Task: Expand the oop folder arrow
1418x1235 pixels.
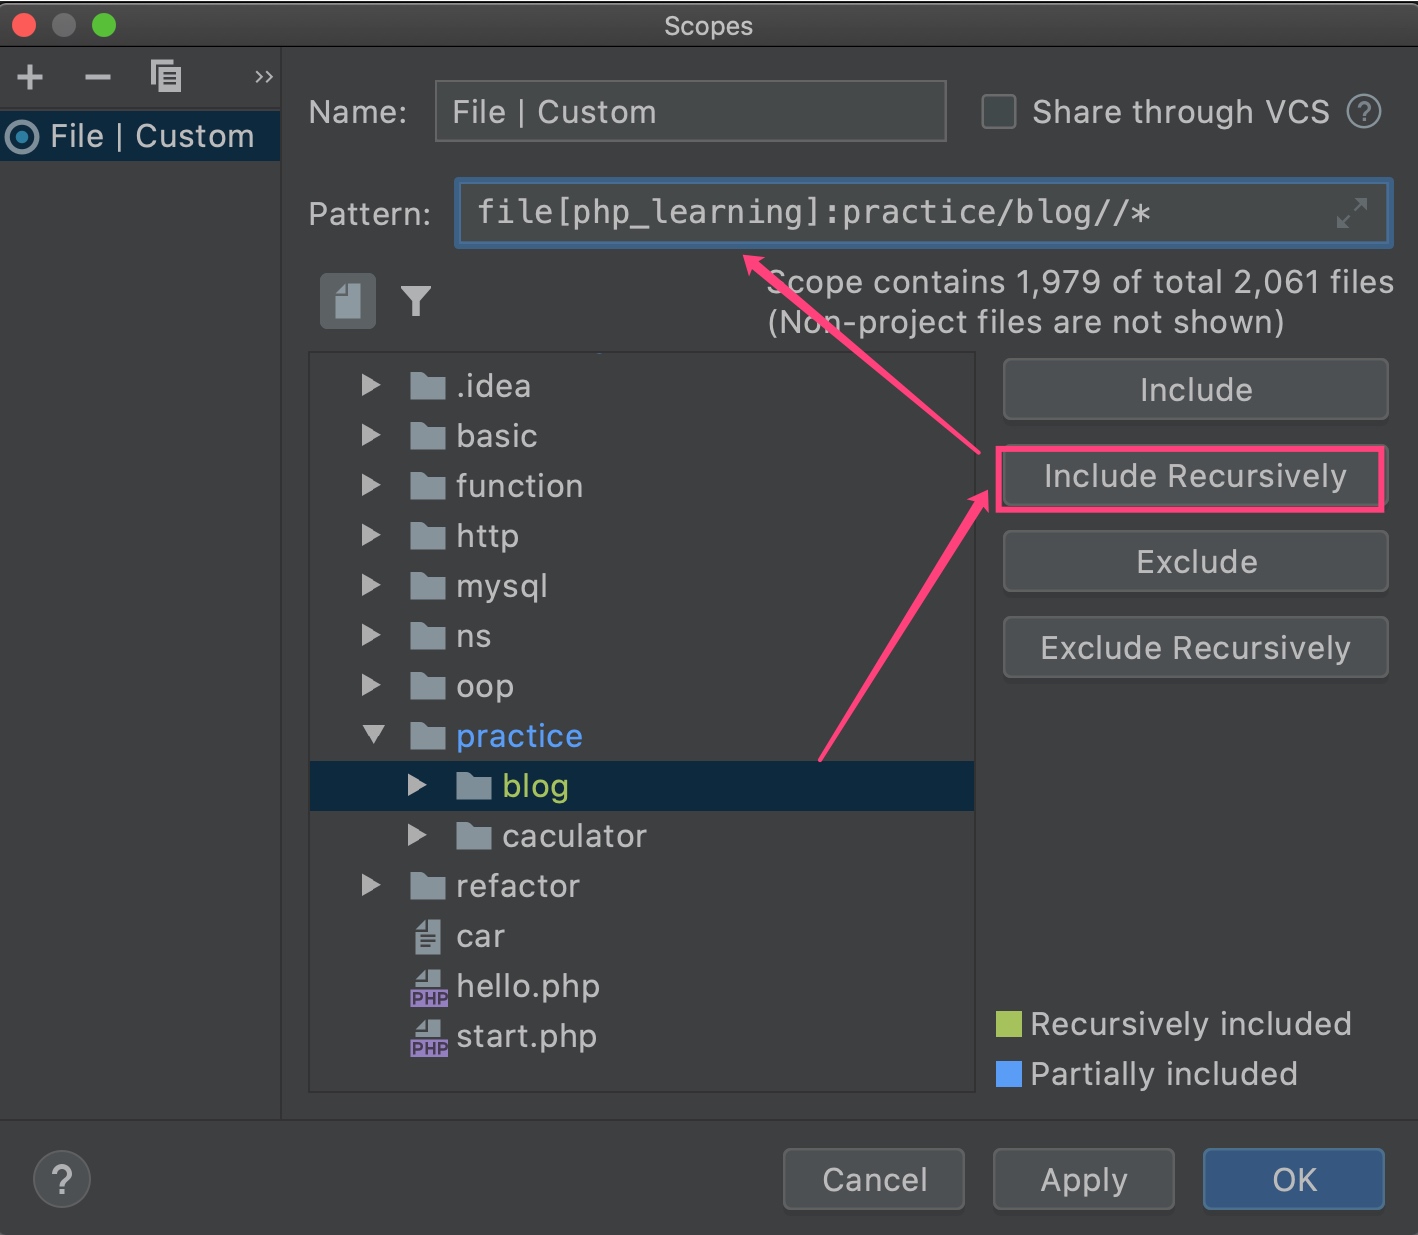Action: 371,685
